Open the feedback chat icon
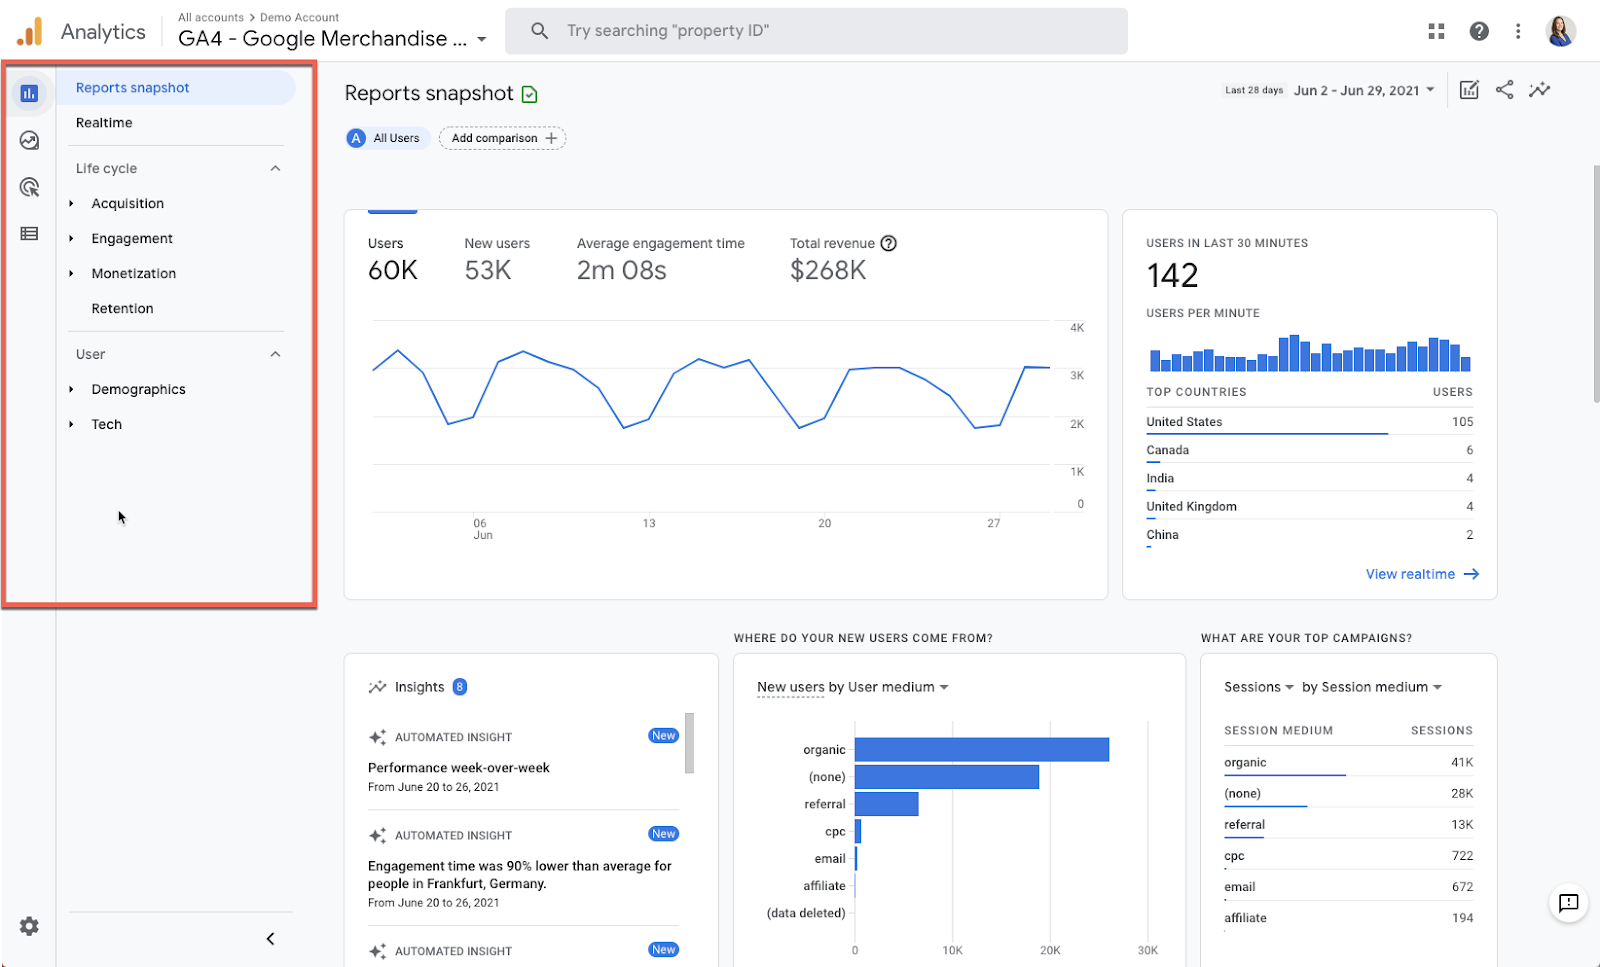Viewport: 1600px width, 967px height. tap(1568, 903)
